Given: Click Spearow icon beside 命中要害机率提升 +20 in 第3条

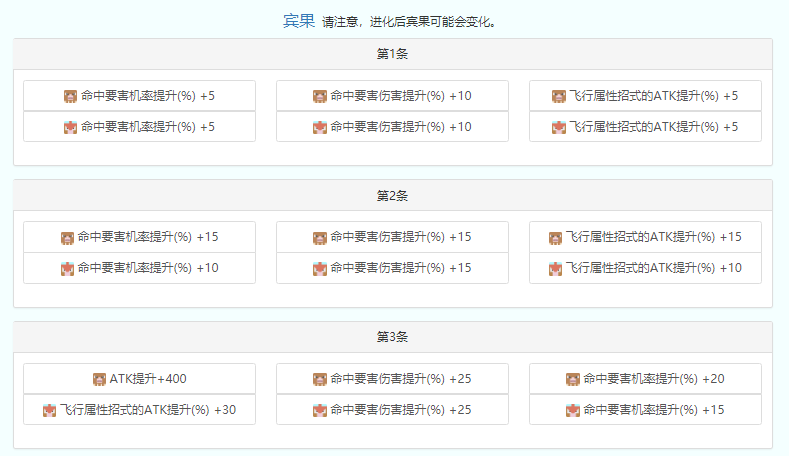Looking at the screenshot, I should (573, 379).
